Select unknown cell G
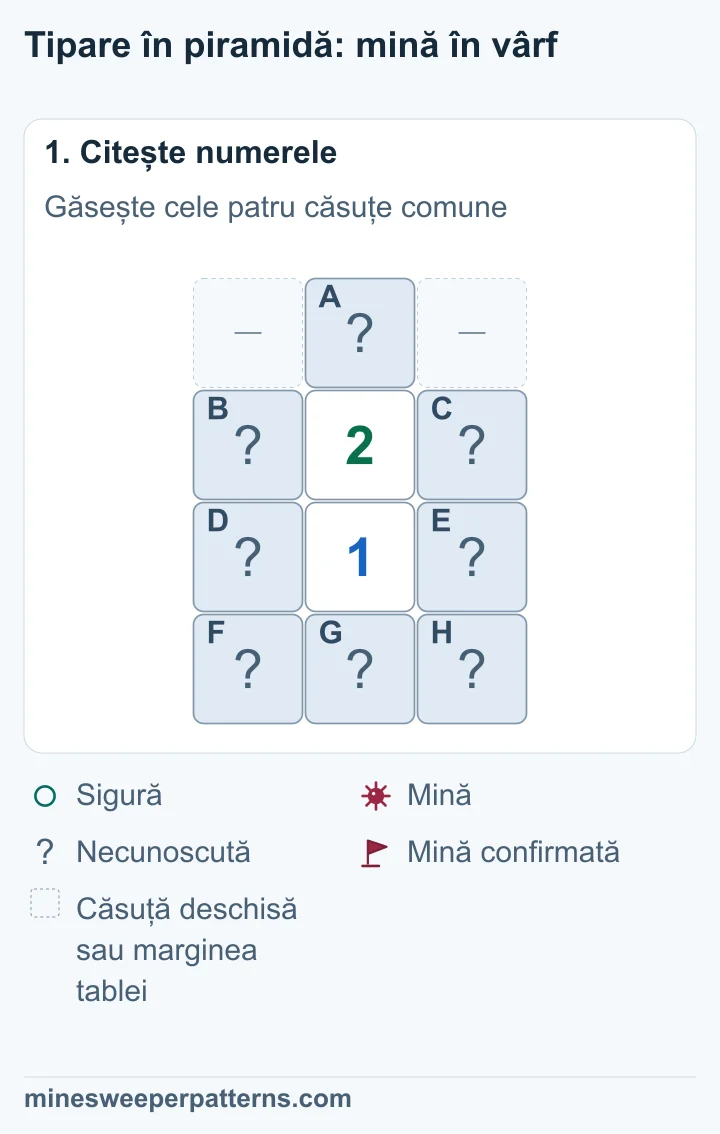 tap(360, 669)
